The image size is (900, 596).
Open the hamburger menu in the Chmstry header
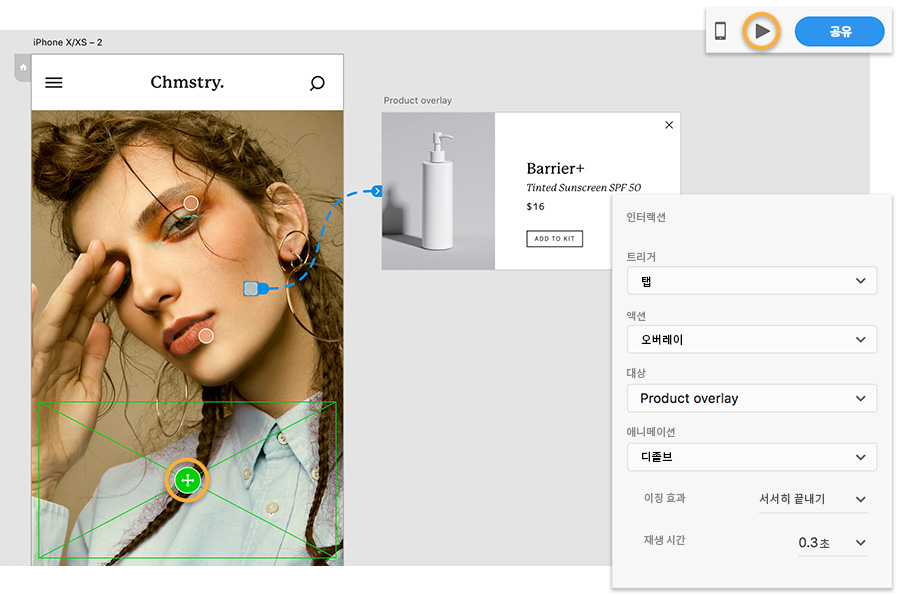click(x=54, y=83)
